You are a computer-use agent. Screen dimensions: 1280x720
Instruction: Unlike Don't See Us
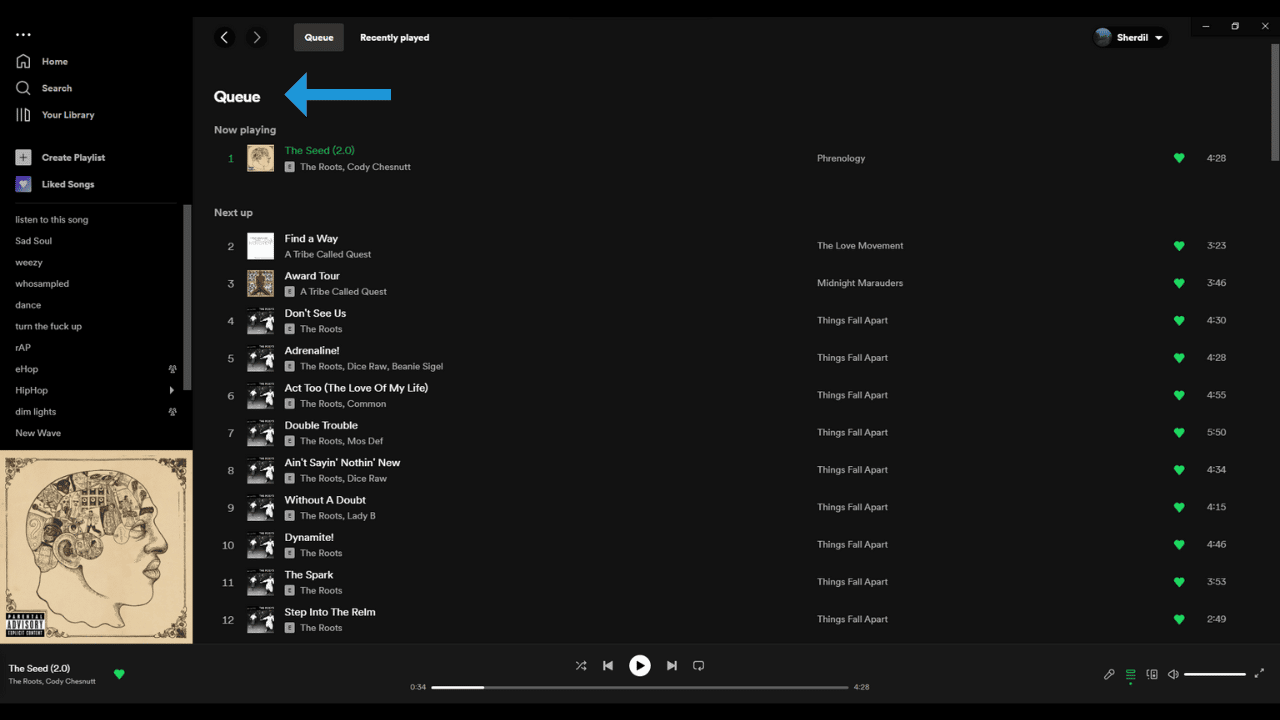(1179, 321)
